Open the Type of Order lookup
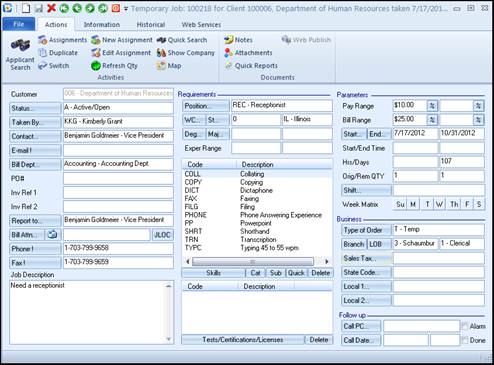 tap(366, 230)
